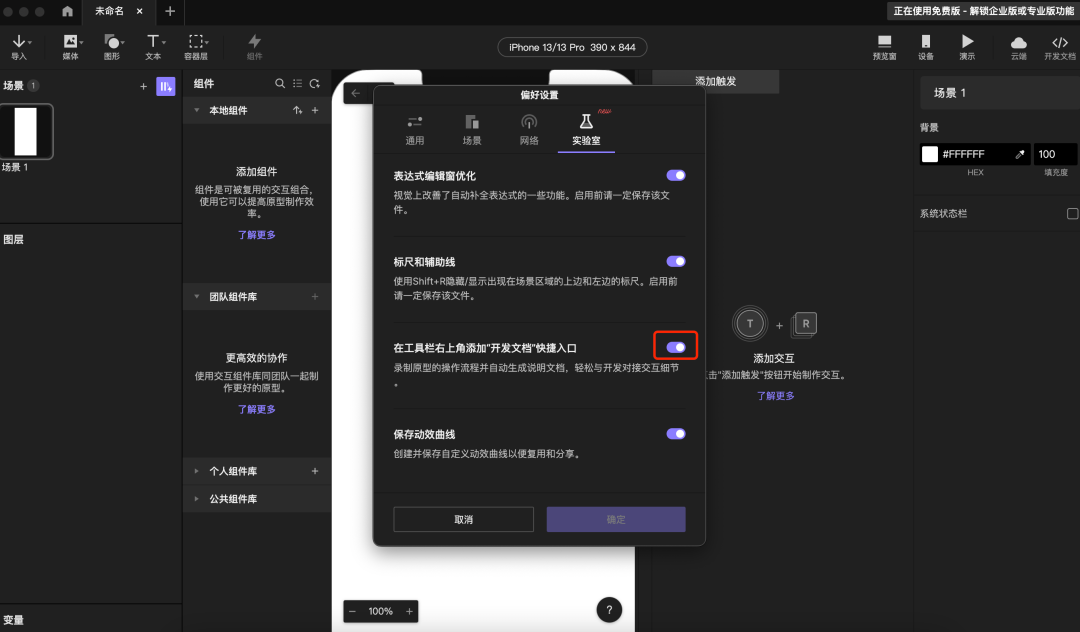Image resolution: width=1080 pixels, height=632 pixels.
Task: Disable the 表达式编辑窗优化 toggle
Action: tap(676, 175)
